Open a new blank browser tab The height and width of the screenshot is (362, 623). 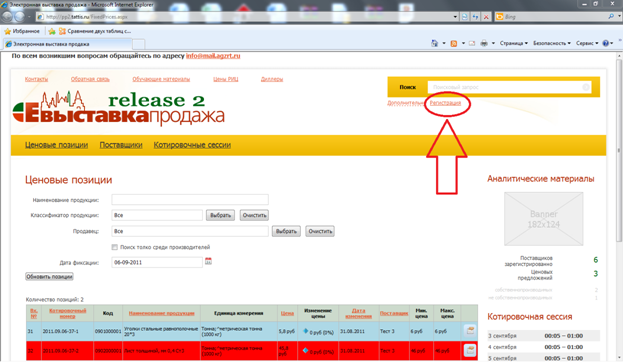pyautogui.click(x=138, y=44)
